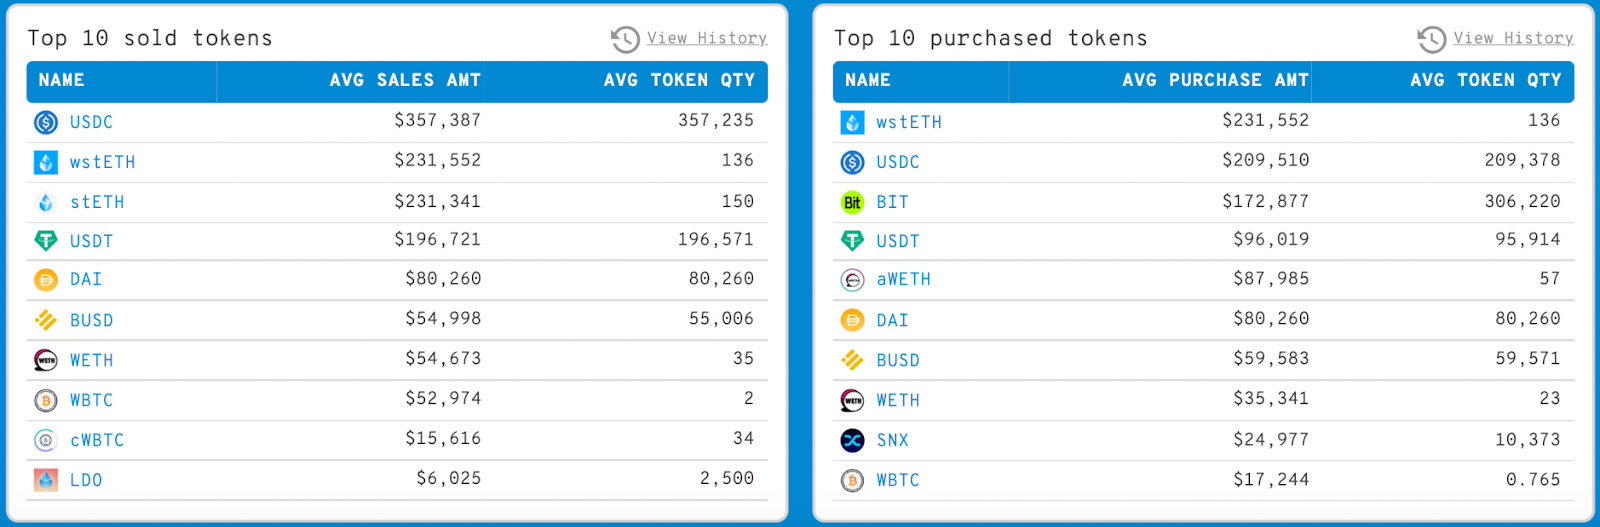Sort purchased tokens by AVG PURCHASE AMT

pos(1215,80)
